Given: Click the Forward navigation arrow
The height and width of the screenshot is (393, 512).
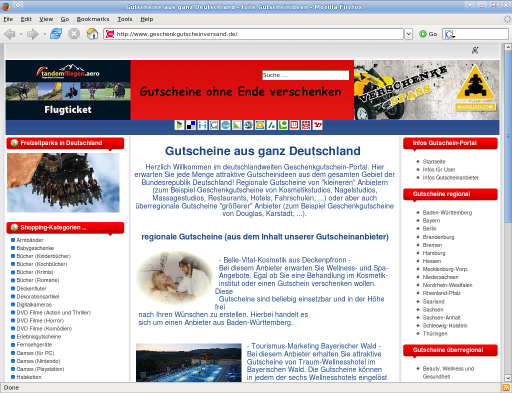Looking at the screenshot, I should click(x=33, y=34).
